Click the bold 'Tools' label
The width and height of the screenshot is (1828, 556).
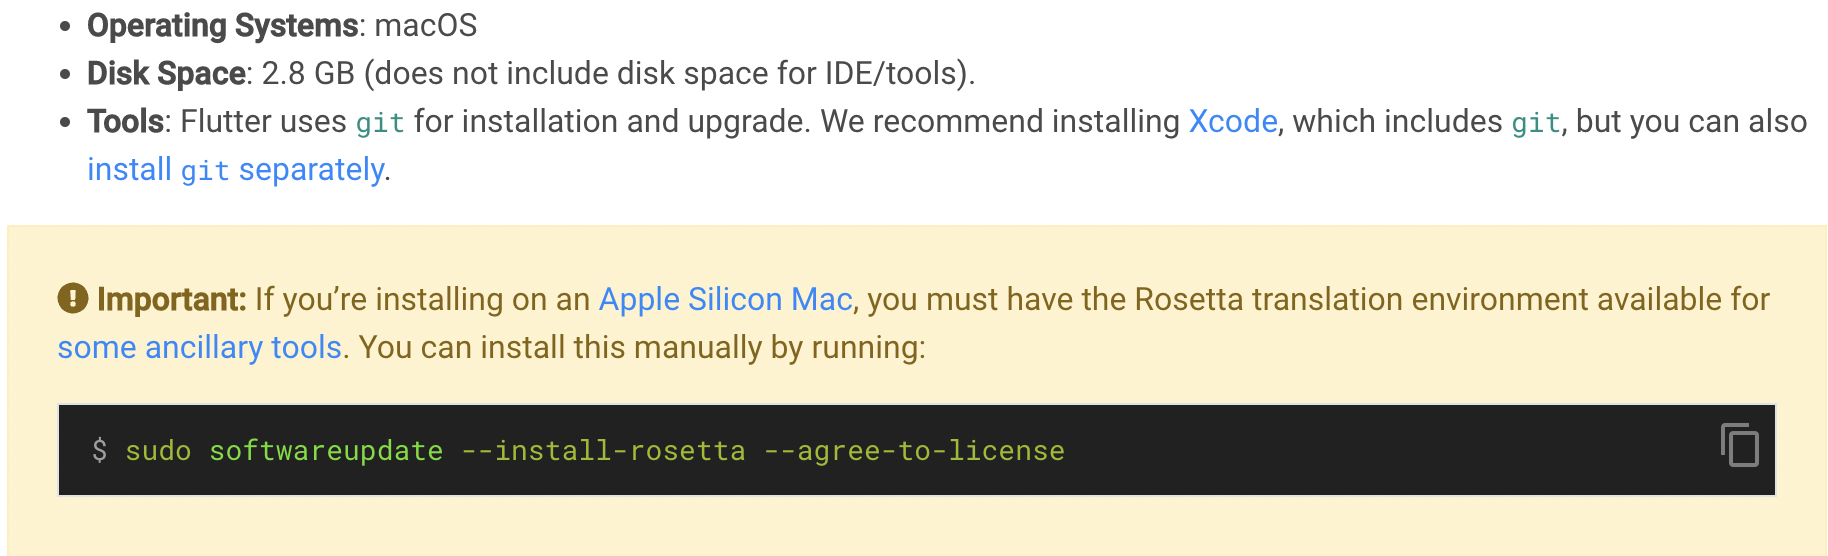(125, 121)
